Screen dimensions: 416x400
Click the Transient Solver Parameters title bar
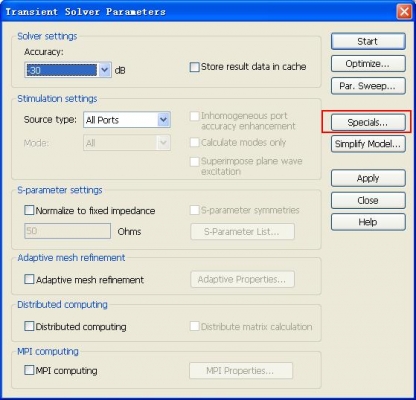click(200, 12)
